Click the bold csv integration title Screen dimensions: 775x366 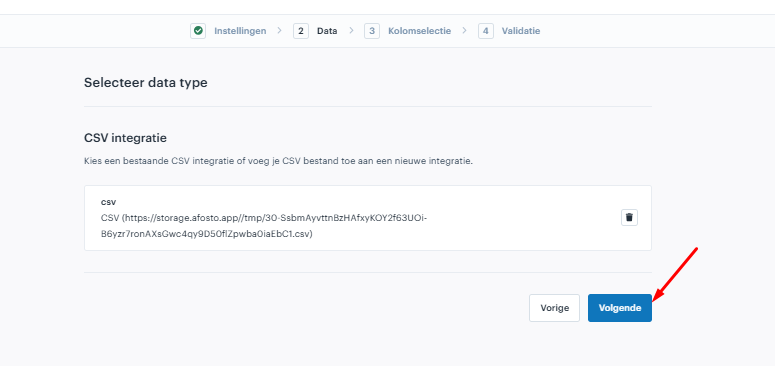108,202
